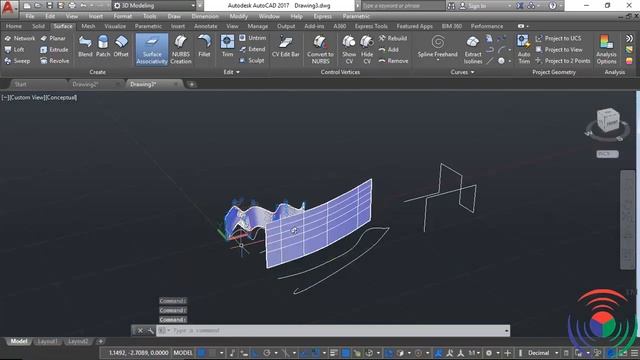Click Show CV

pyautogui.click(x=349, y=49)
